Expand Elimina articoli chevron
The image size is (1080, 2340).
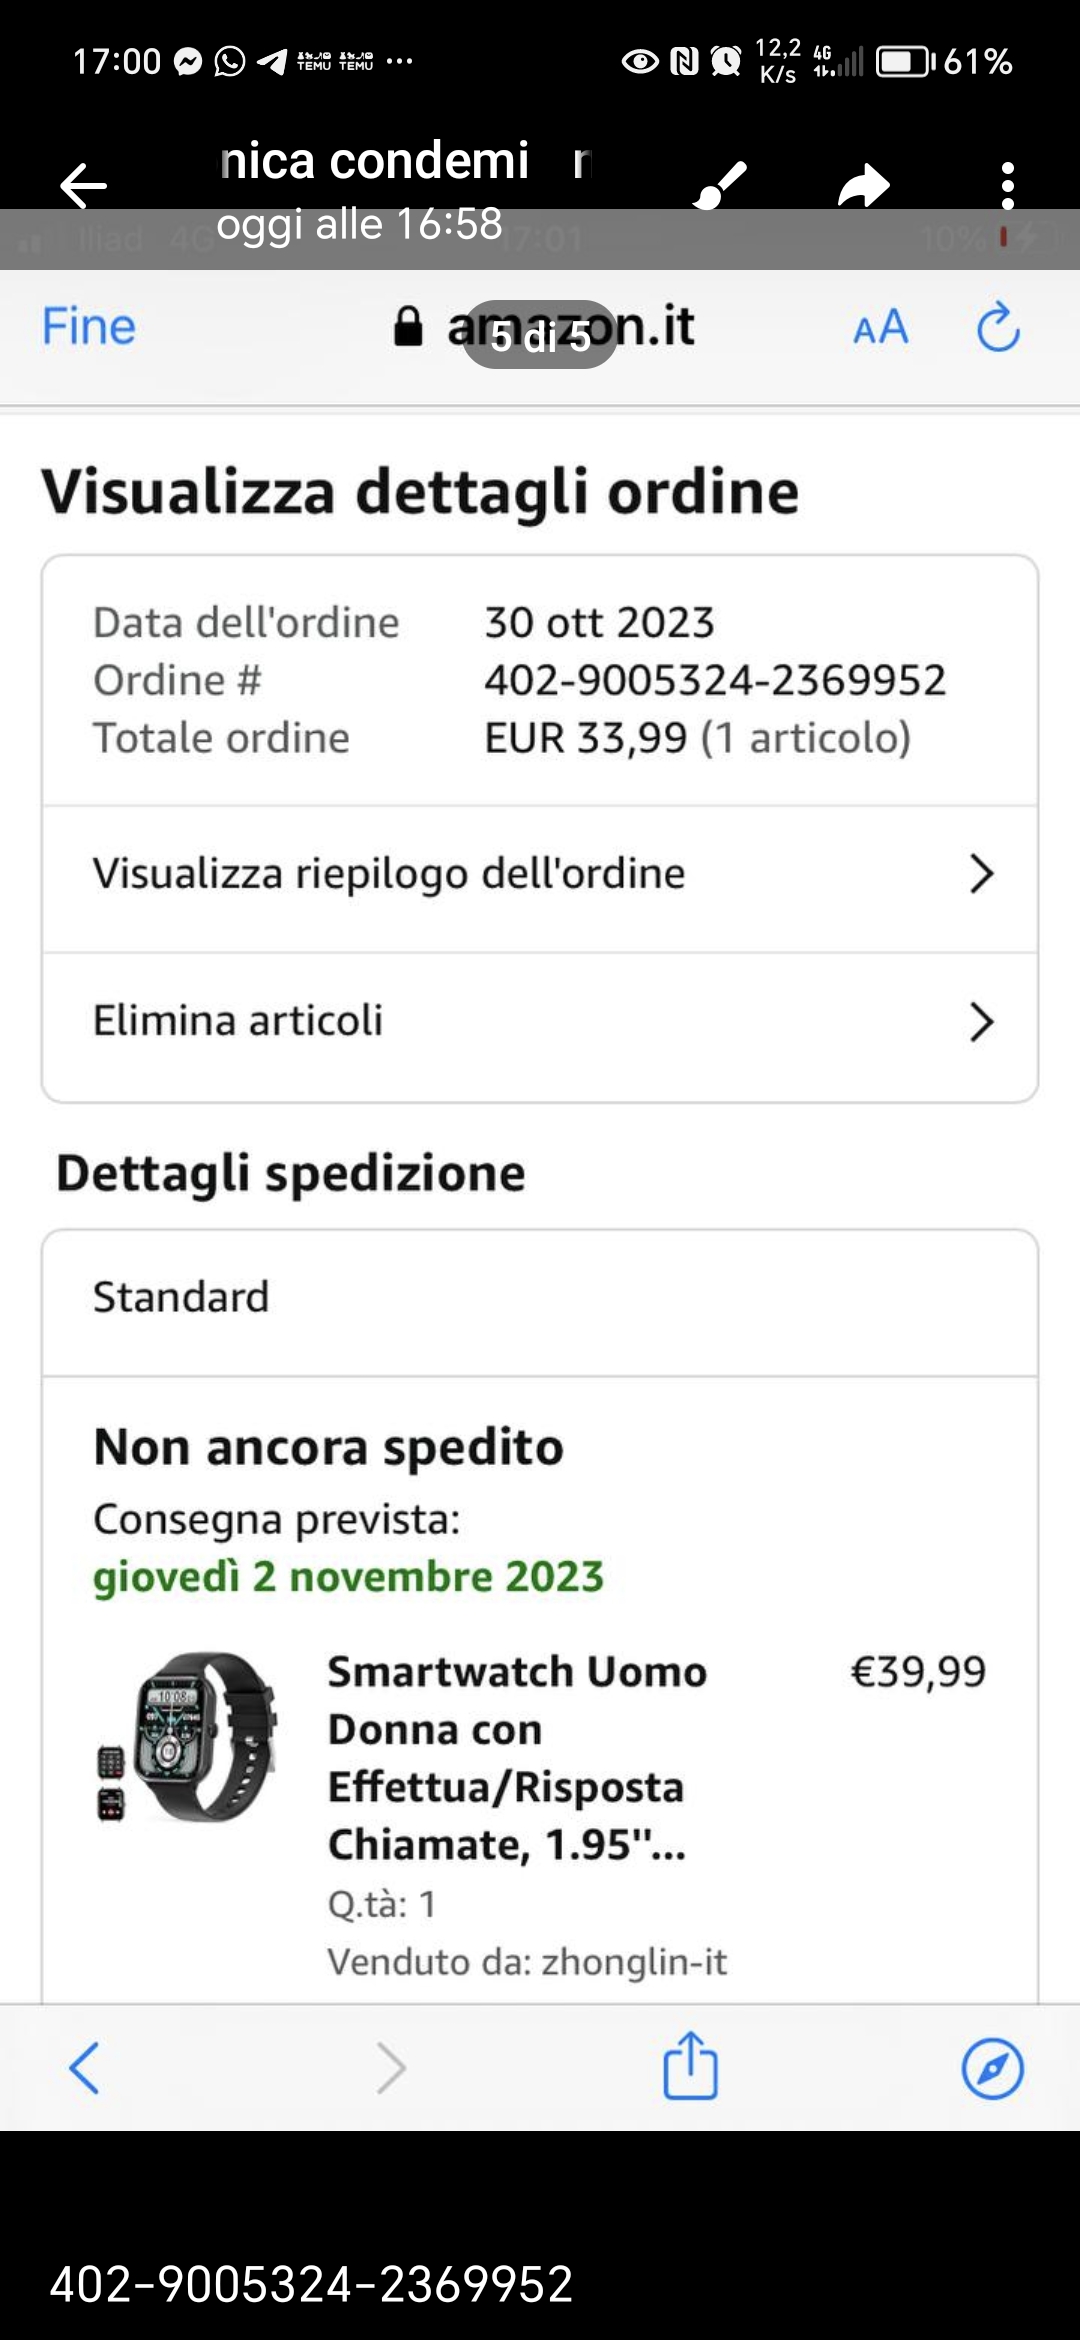981,1022
